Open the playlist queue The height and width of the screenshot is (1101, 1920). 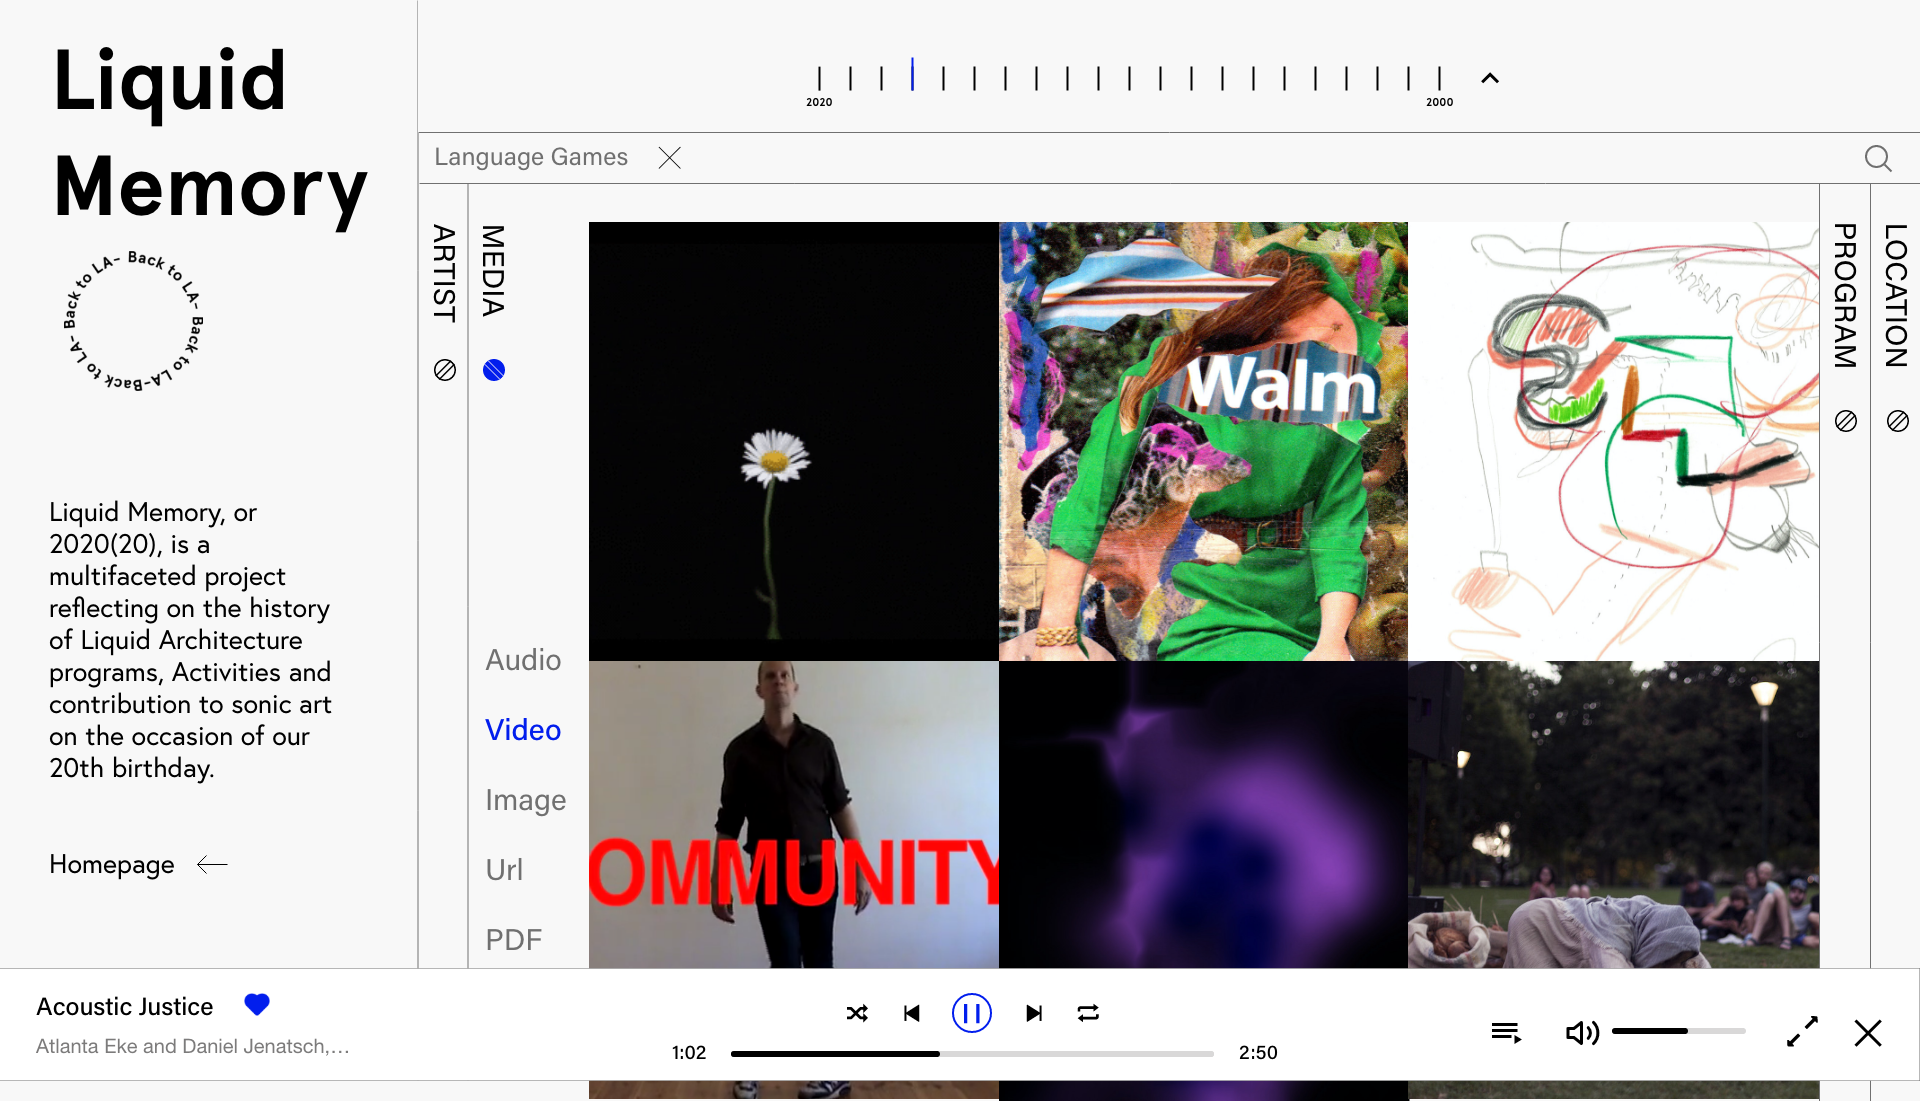click(x=1506, y=1033)
